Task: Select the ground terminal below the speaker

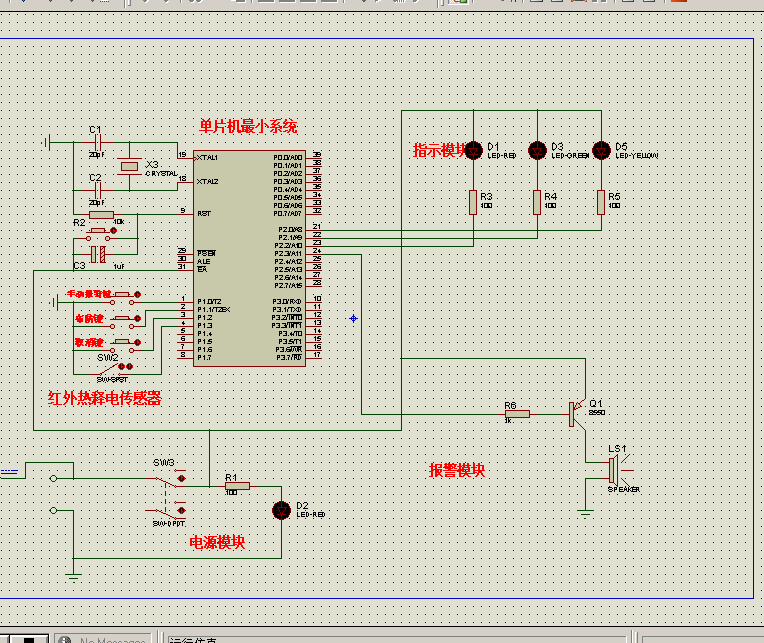Action: pos(585,512)
